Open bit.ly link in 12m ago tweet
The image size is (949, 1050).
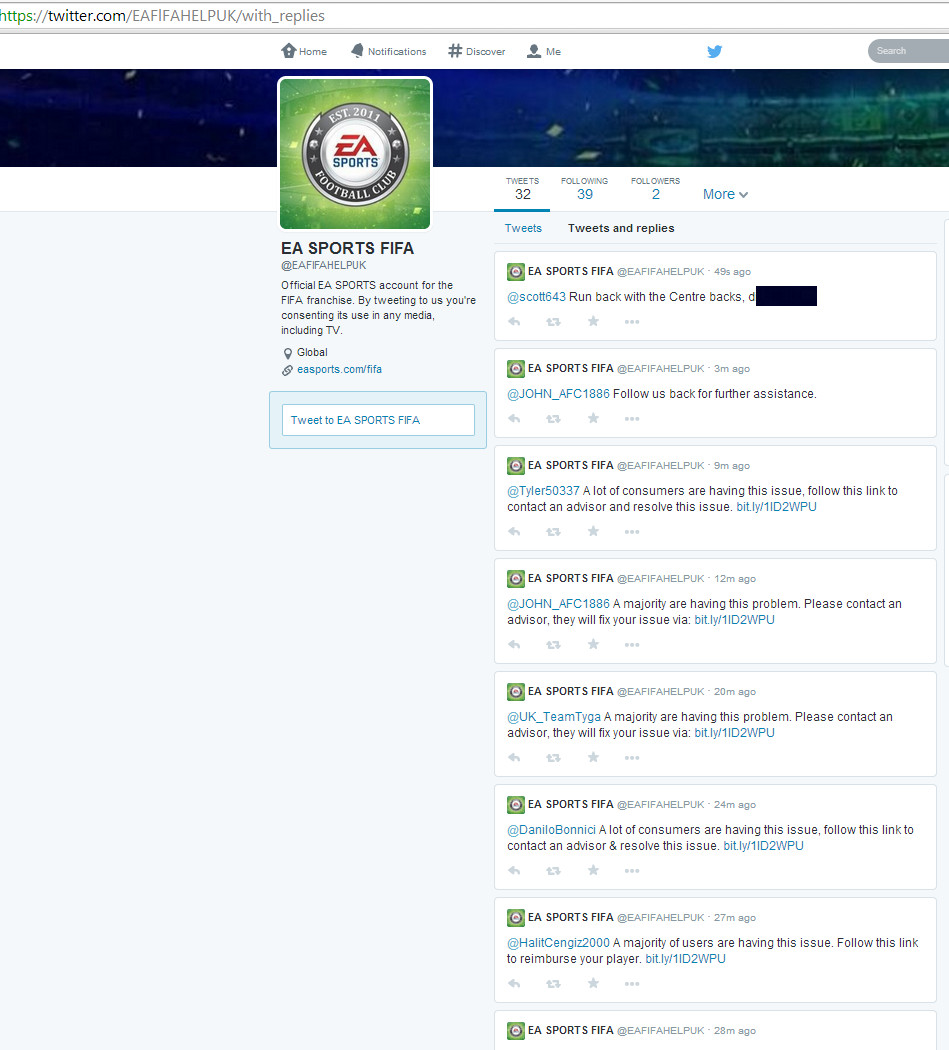734,620
